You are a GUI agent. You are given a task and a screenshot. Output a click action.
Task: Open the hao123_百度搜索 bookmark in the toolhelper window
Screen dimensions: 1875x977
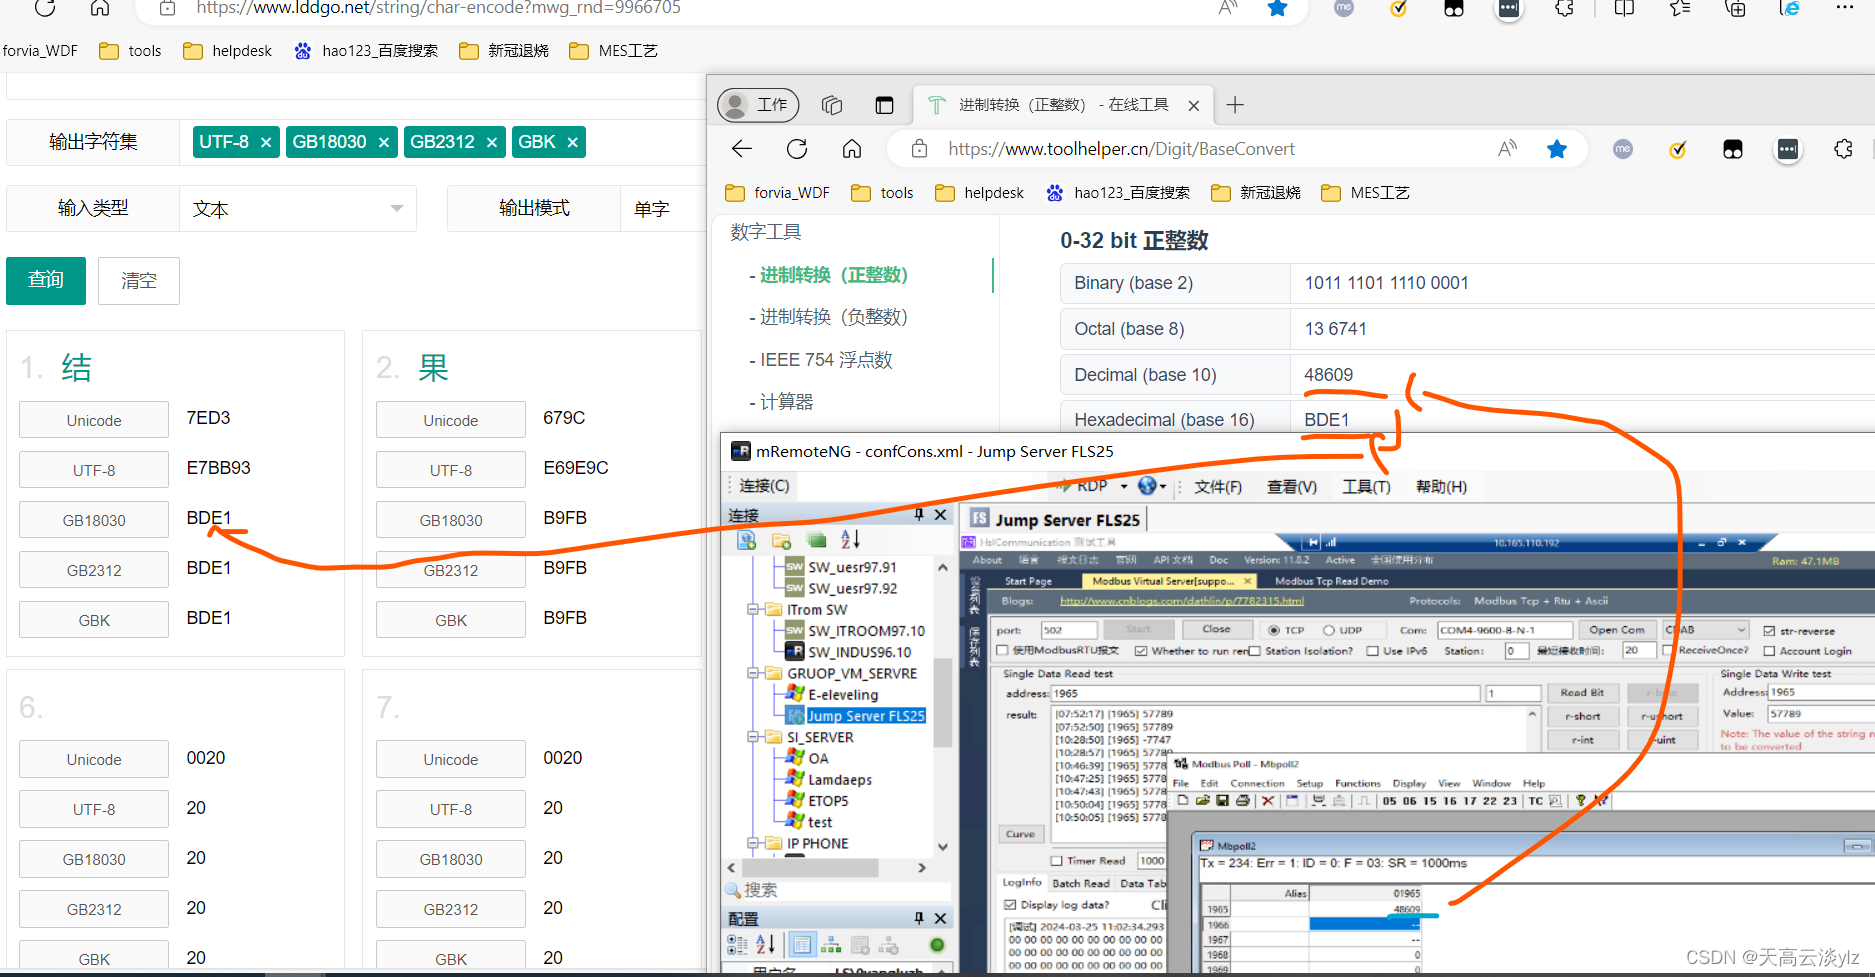coord(1118,193)
